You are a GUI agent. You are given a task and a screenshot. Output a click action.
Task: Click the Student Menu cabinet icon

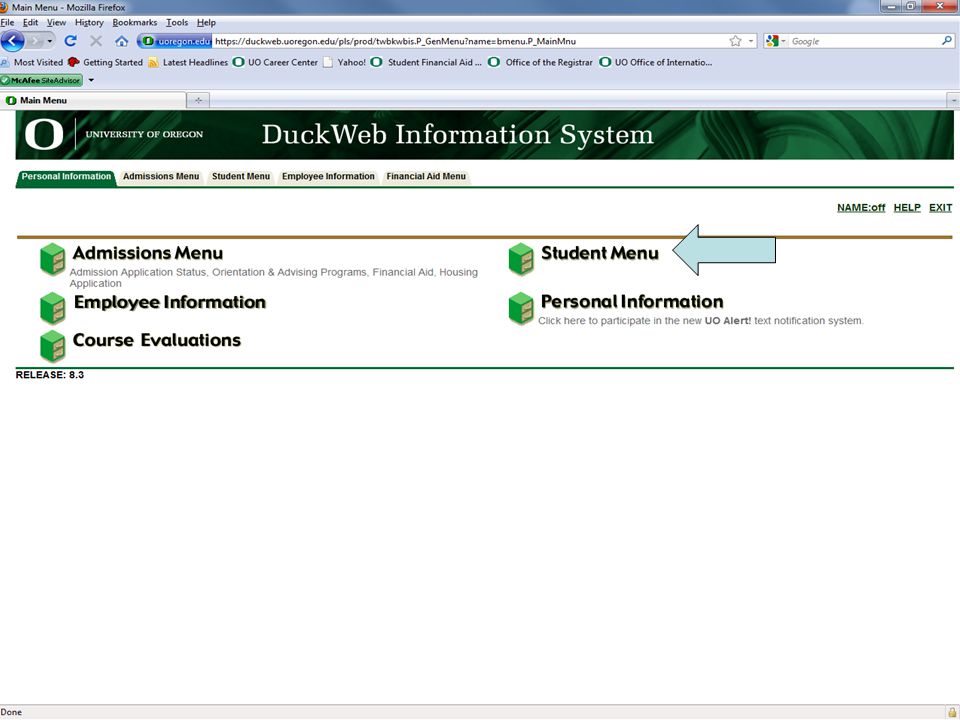click(x=521, y=259)
